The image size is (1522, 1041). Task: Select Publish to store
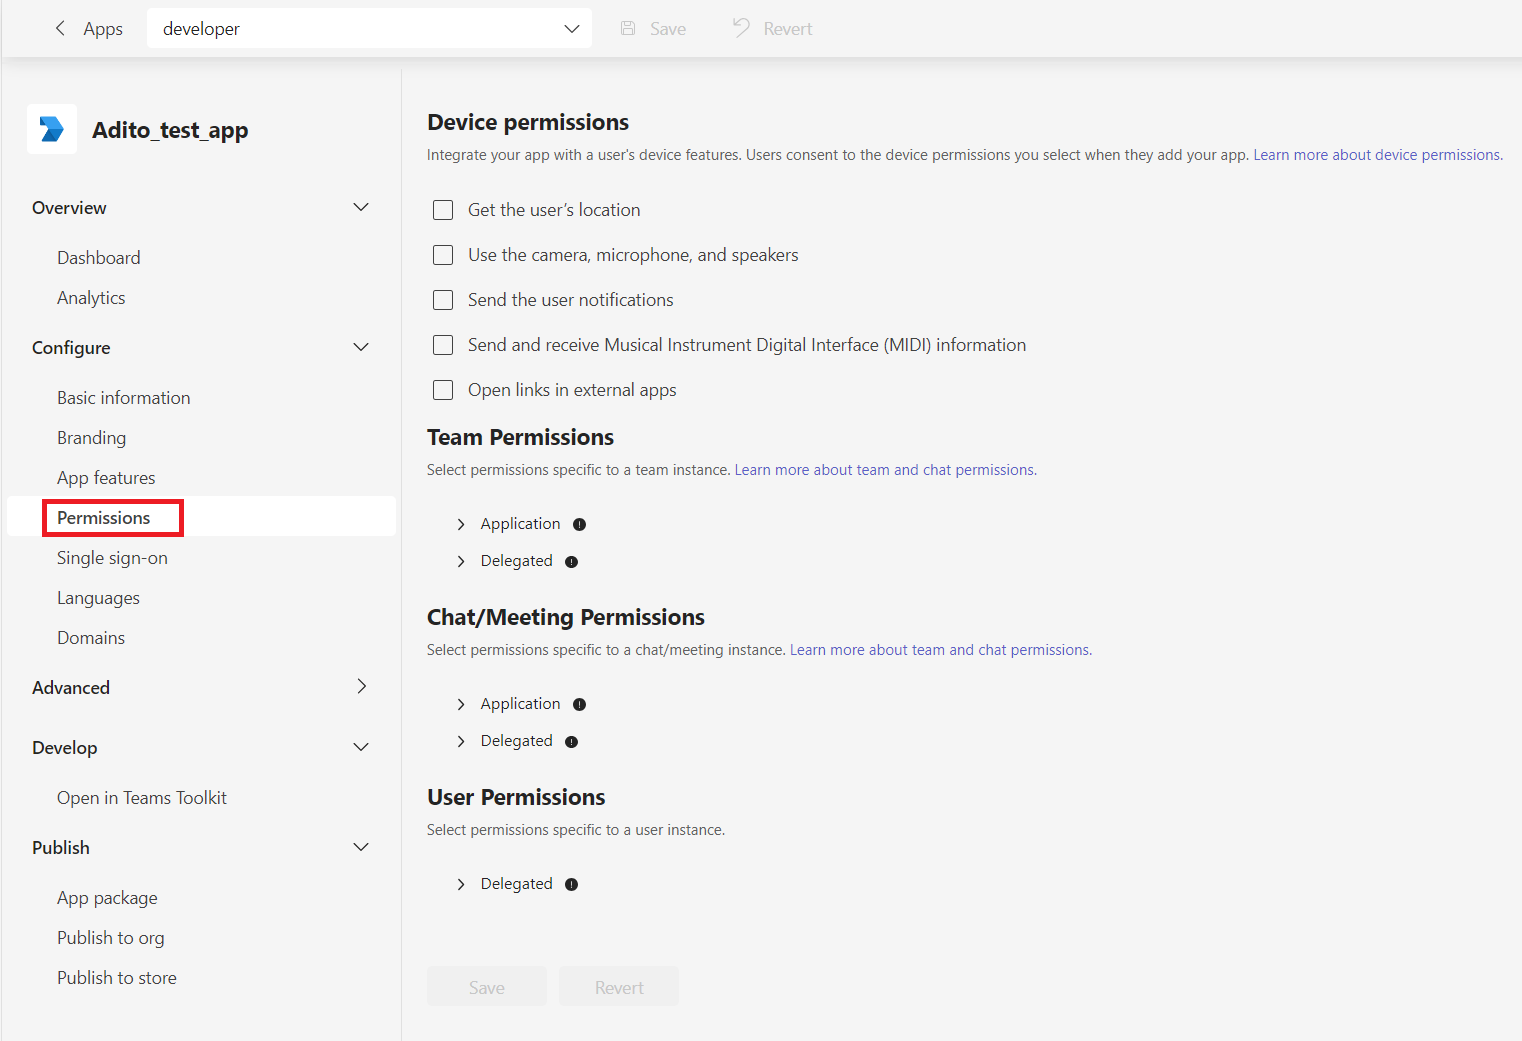coord(116,978)
